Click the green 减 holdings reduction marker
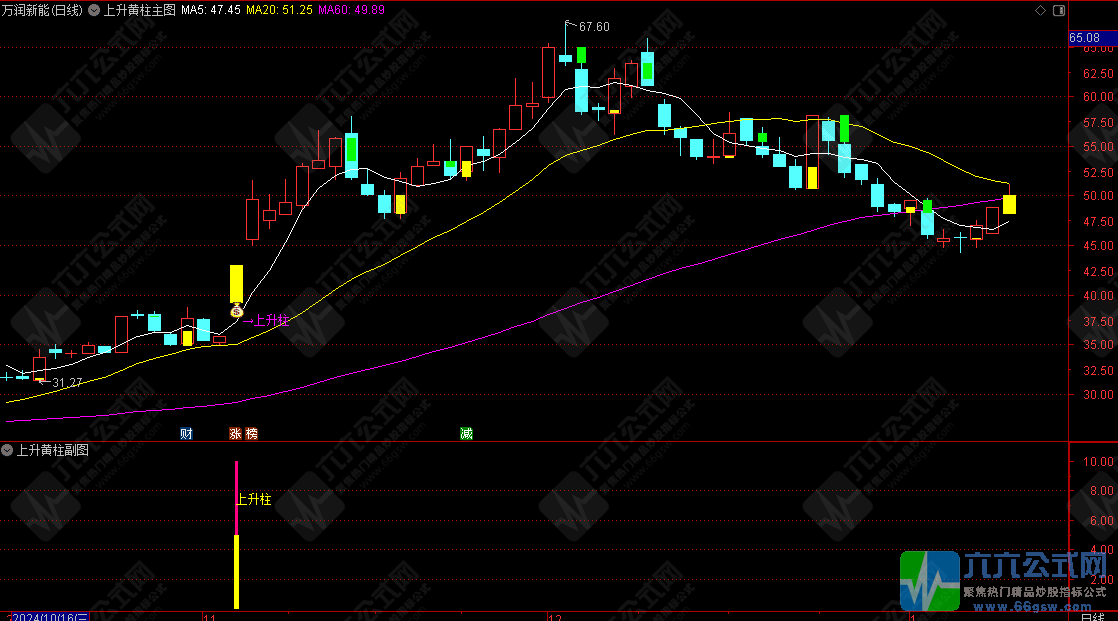The height and width of the screenshot is (621, 1118). point(466,433)
